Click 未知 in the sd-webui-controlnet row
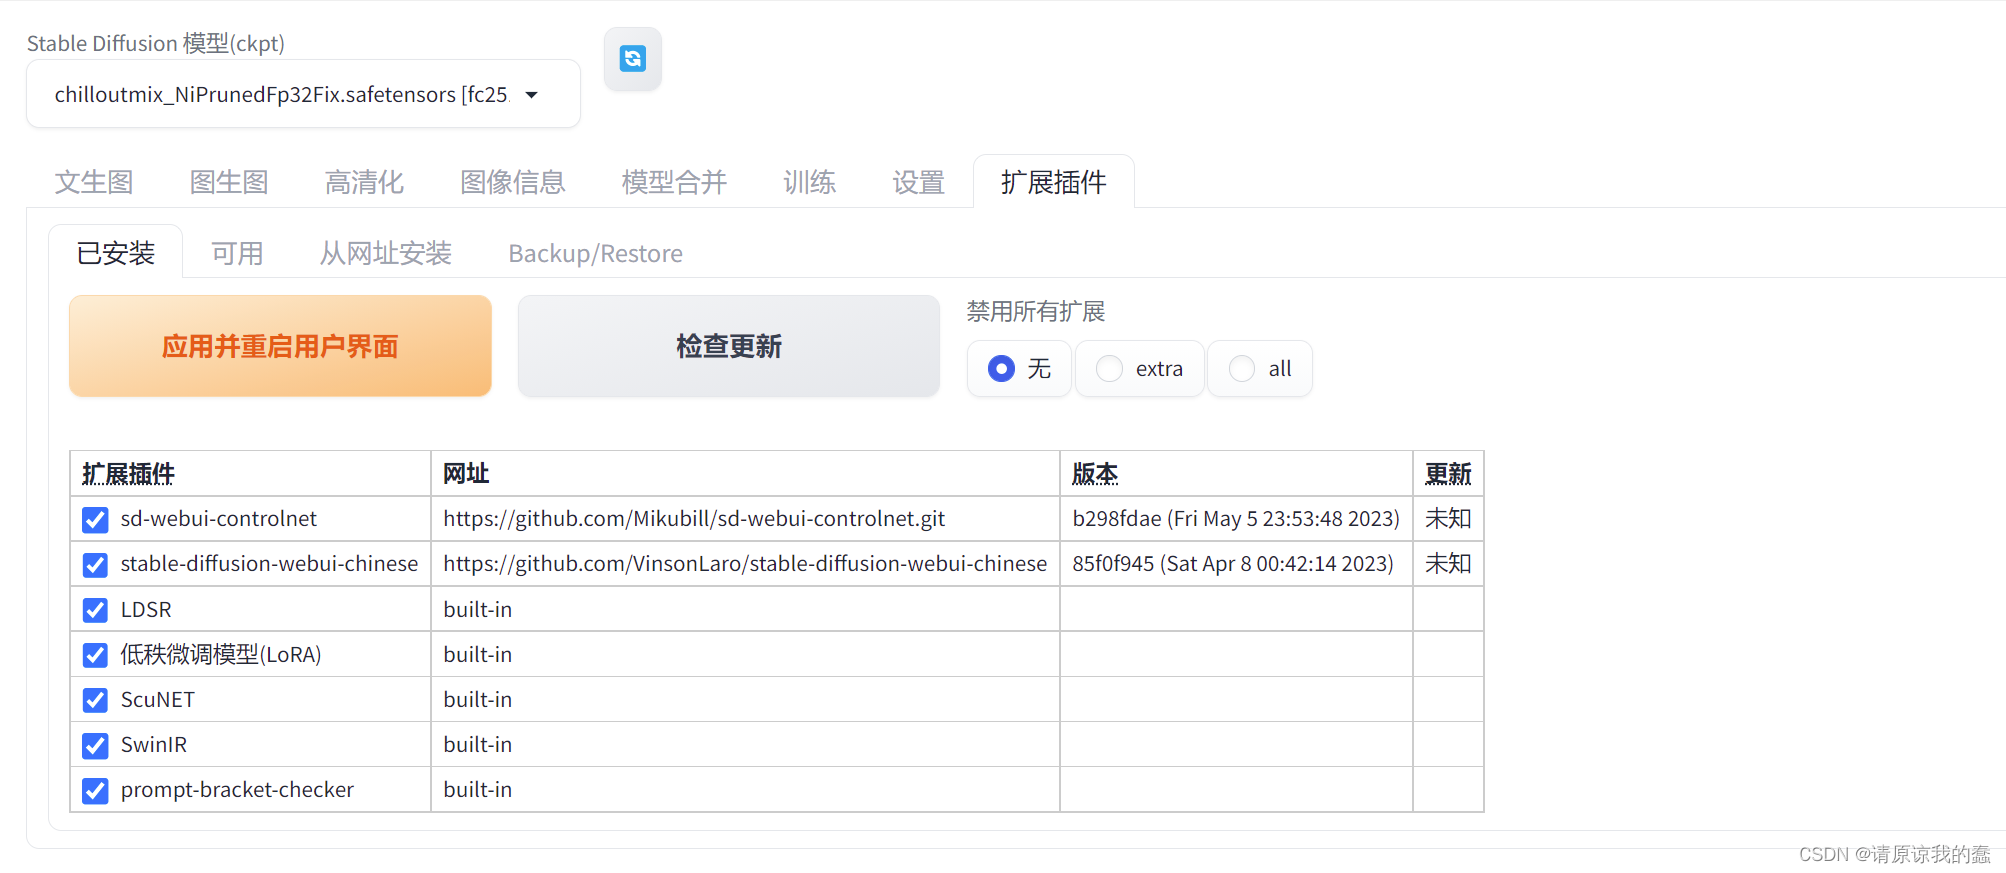Screen dimensions: 2006x873 pos(1448,519)
